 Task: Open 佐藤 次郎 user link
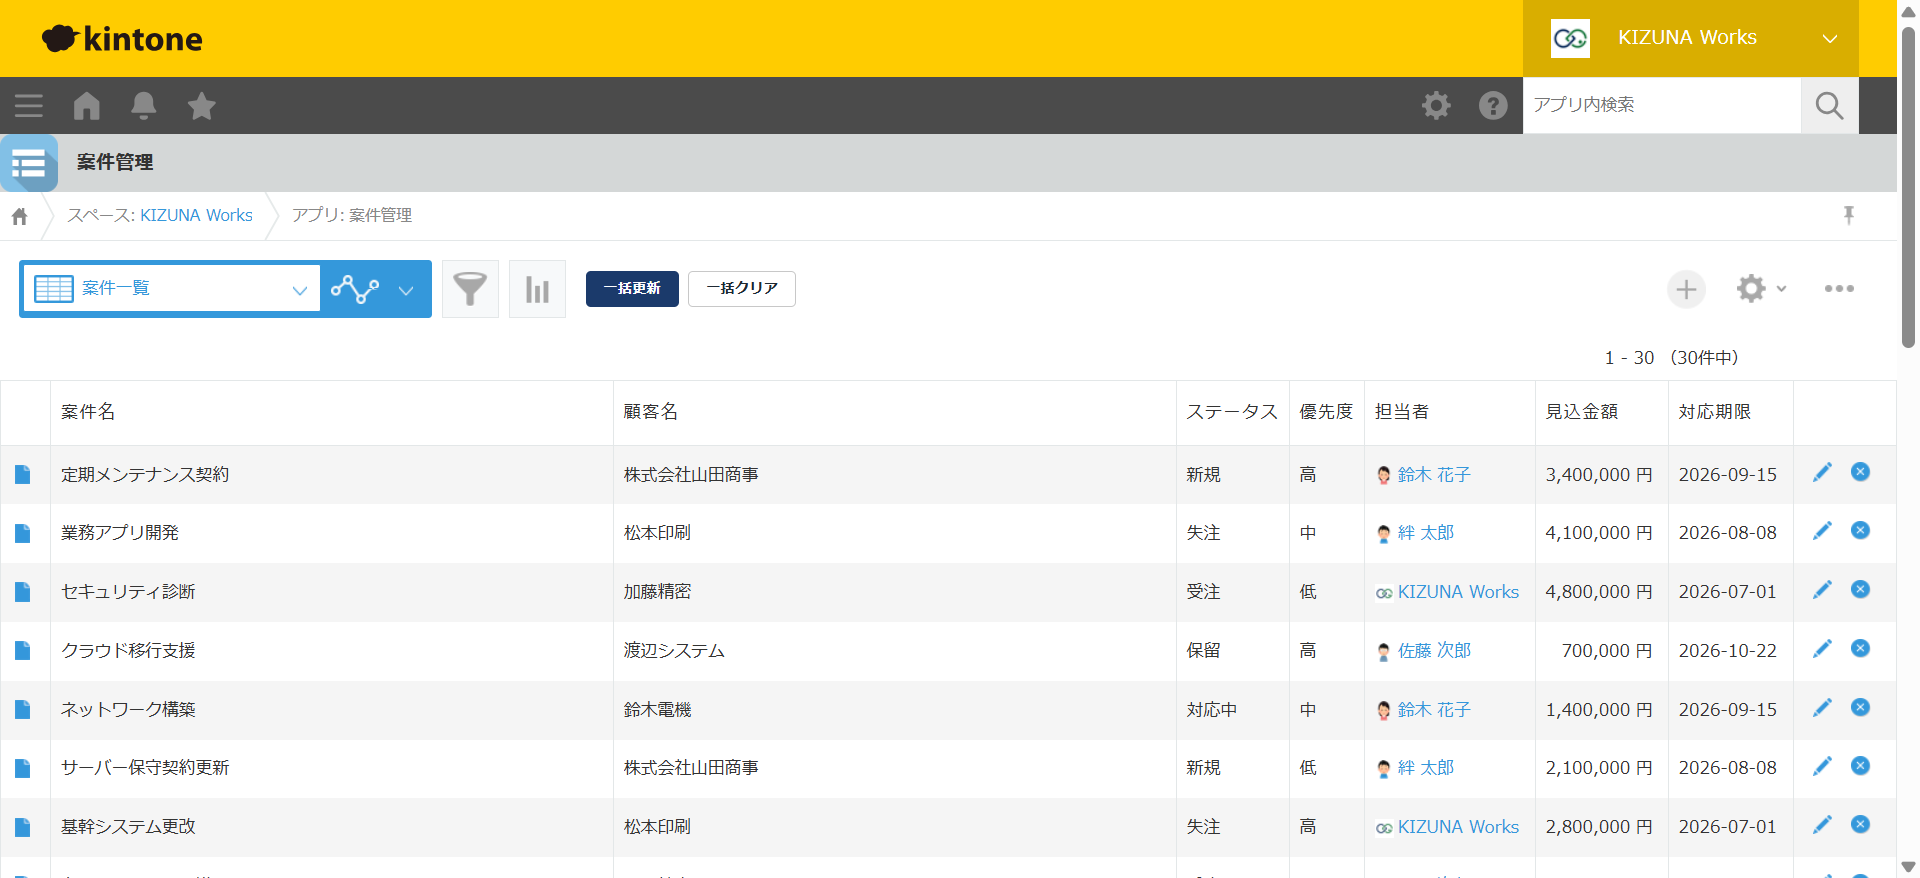pyautogui.click(x=1434, y=651)
